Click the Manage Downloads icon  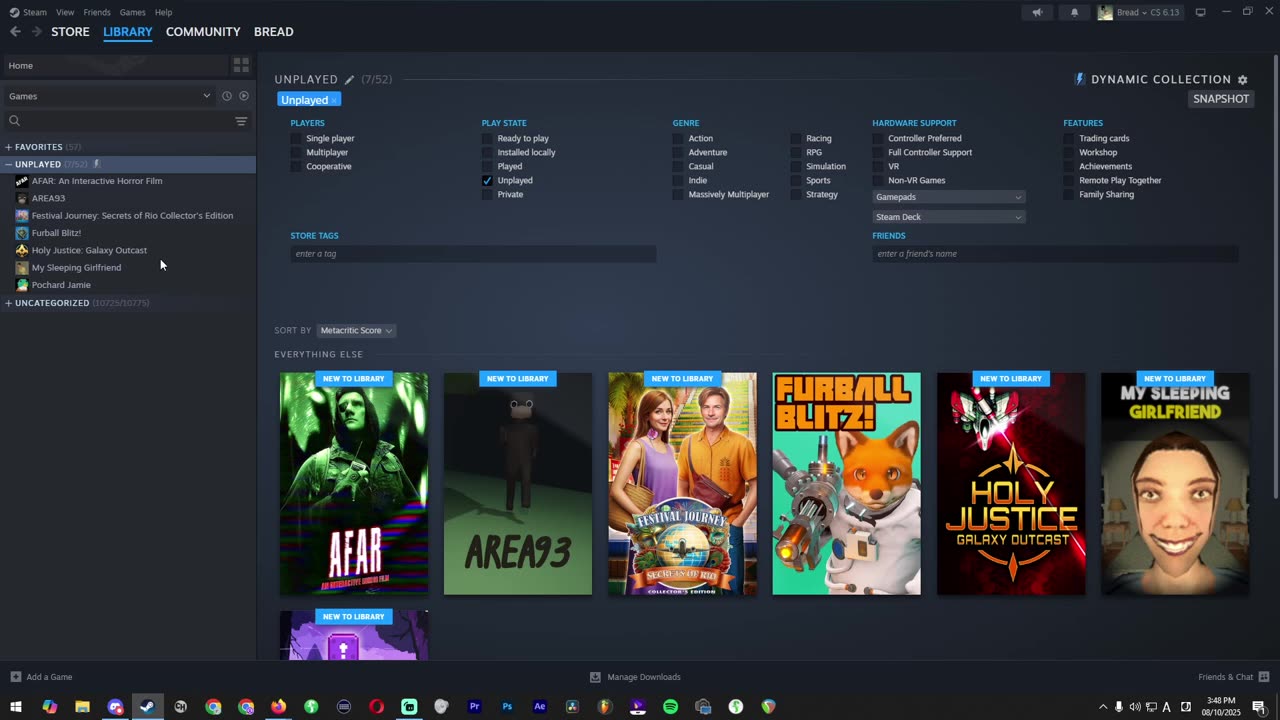click(x=595, y=677)
